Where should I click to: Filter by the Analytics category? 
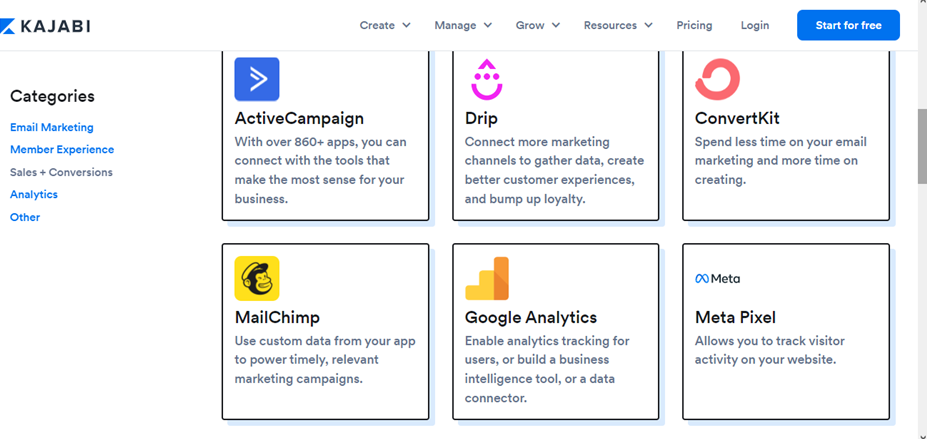tap(34, 194)
